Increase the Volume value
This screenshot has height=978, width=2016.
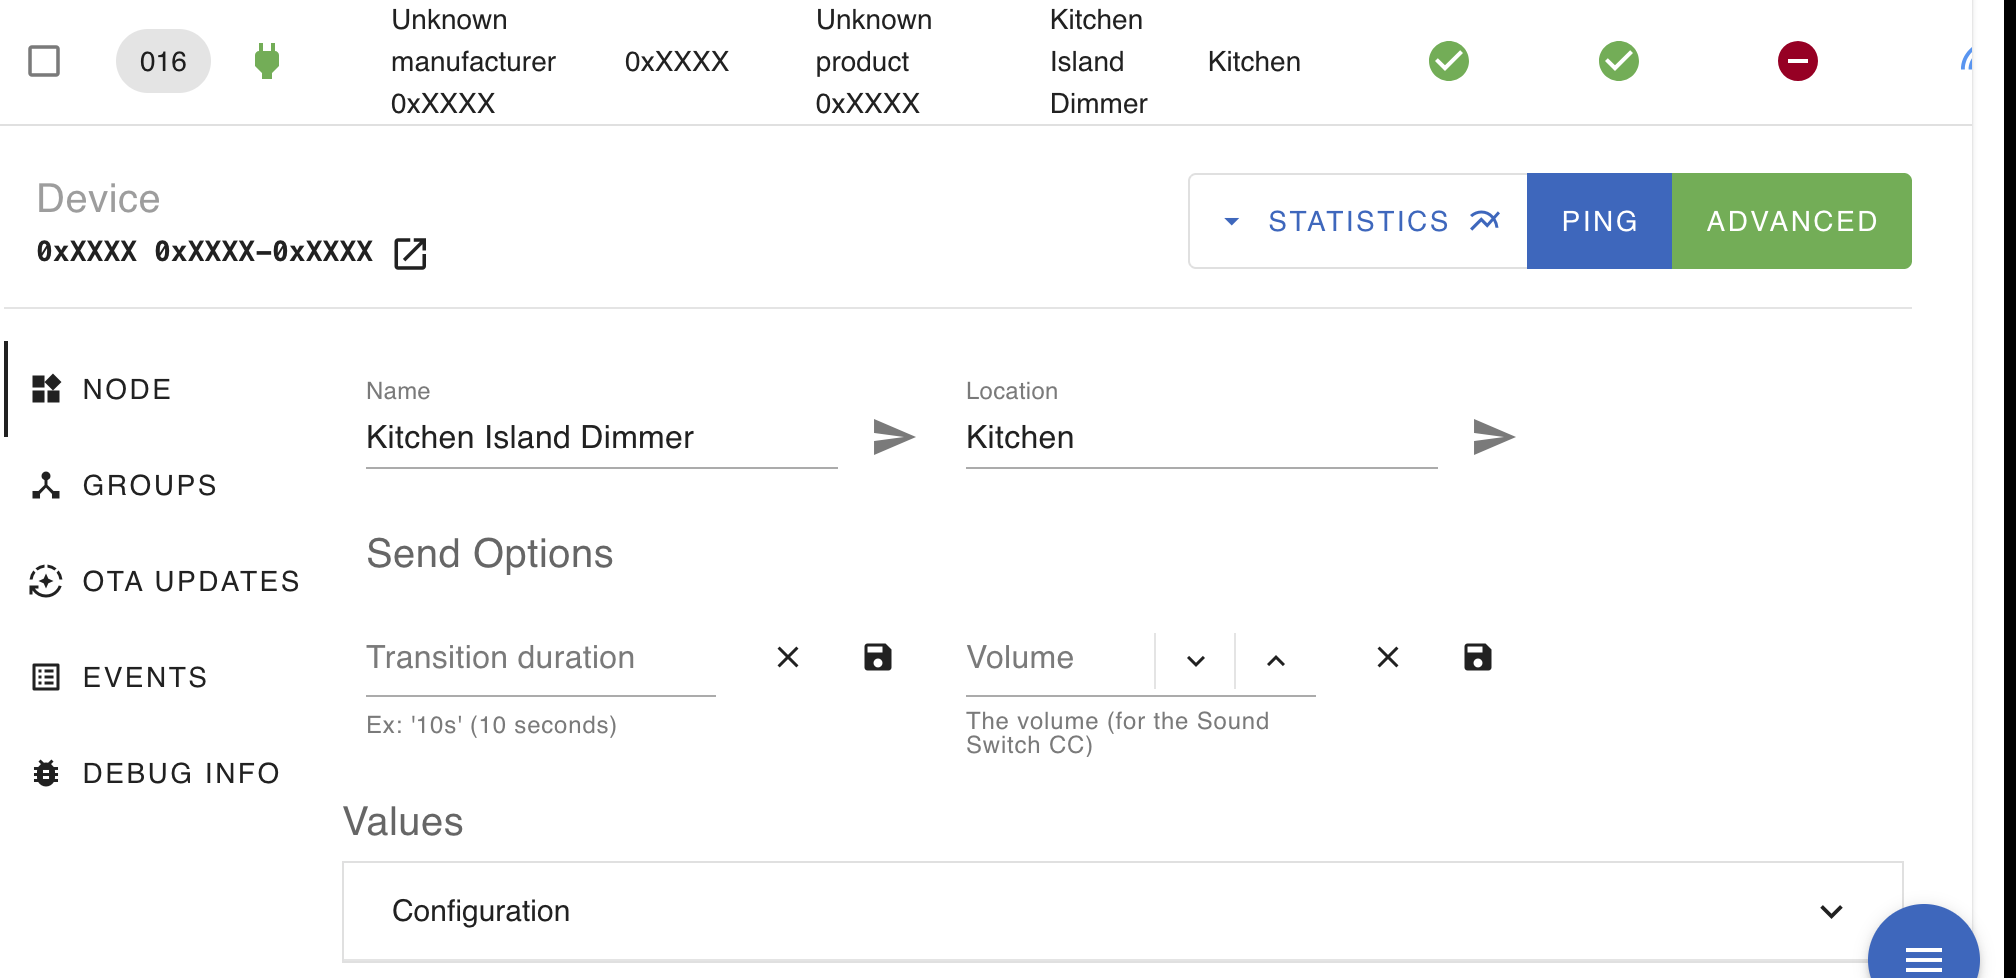[1276, 661]
